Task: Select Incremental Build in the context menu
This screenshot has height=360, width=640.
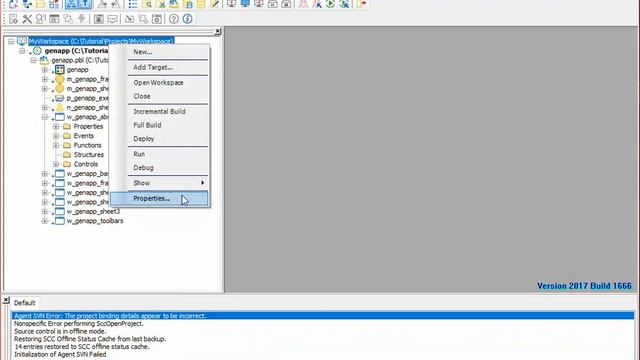Action: pyautogui.click(x=160, y=111)
